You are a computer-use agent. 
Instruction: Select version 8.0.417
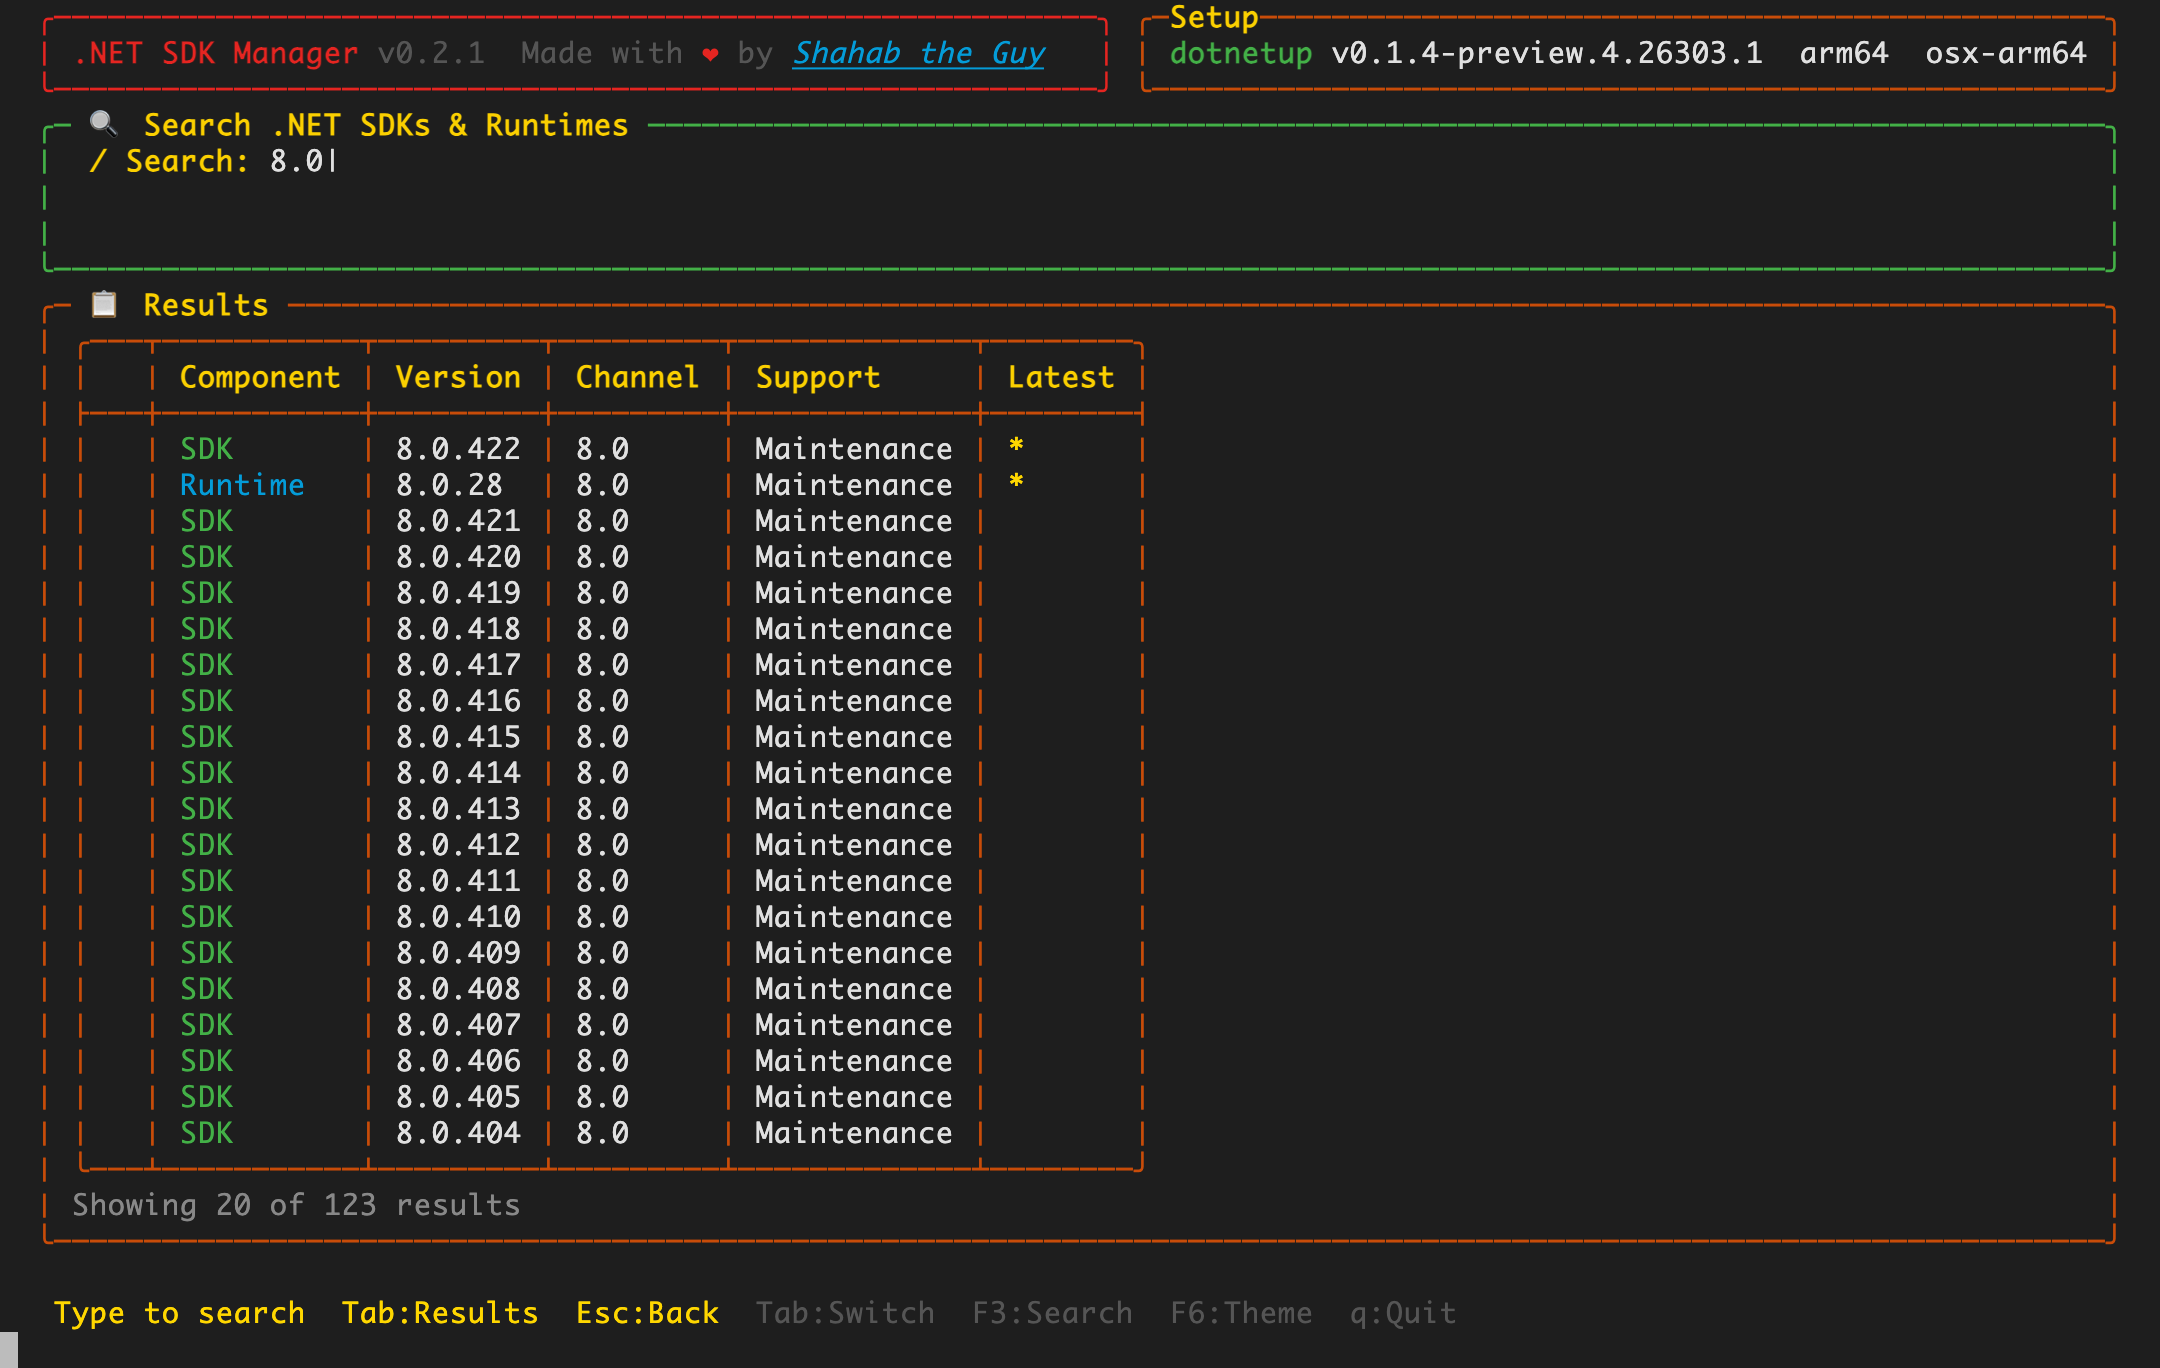point(458,665)
